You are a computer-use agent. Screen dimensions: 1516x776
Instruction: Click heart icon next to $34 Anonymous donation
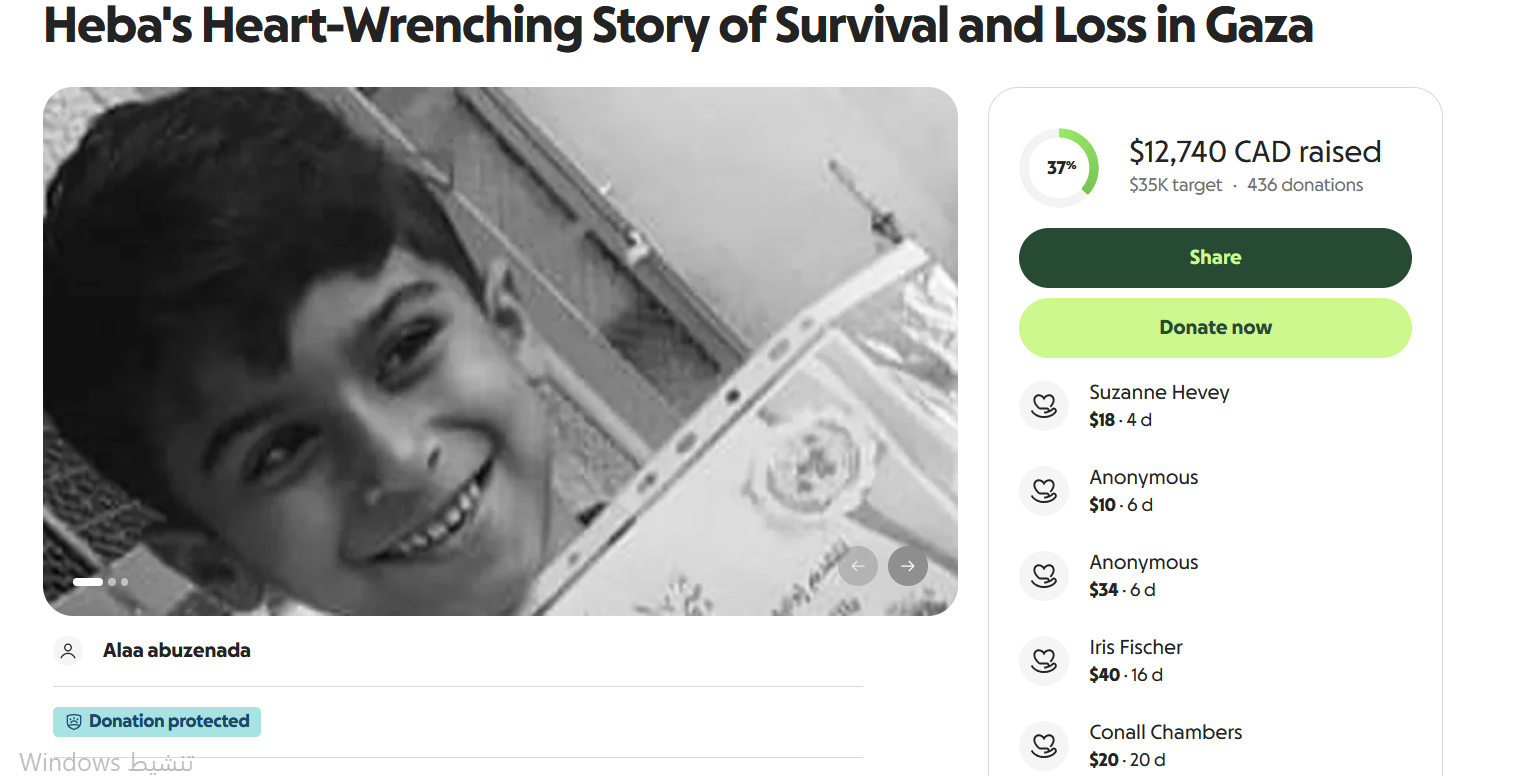click(x=1044, y=575)
